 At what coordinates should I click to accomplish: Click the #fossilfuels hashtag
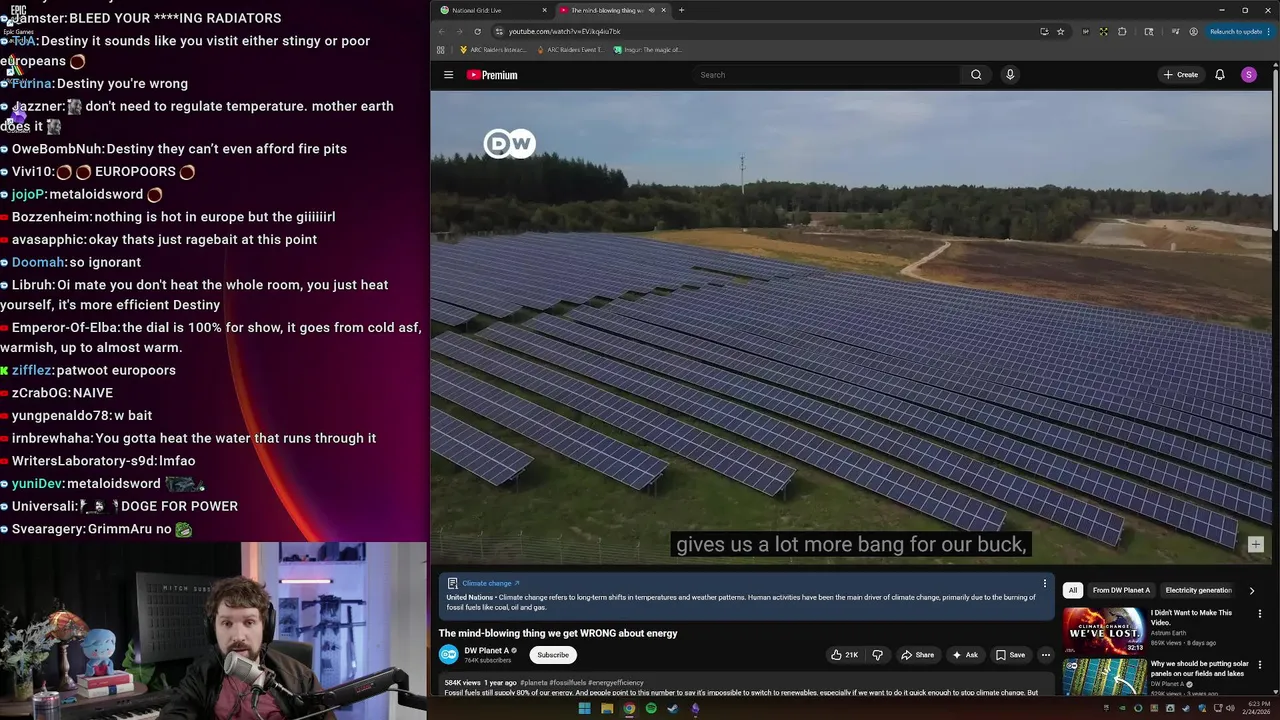(567, 683)
